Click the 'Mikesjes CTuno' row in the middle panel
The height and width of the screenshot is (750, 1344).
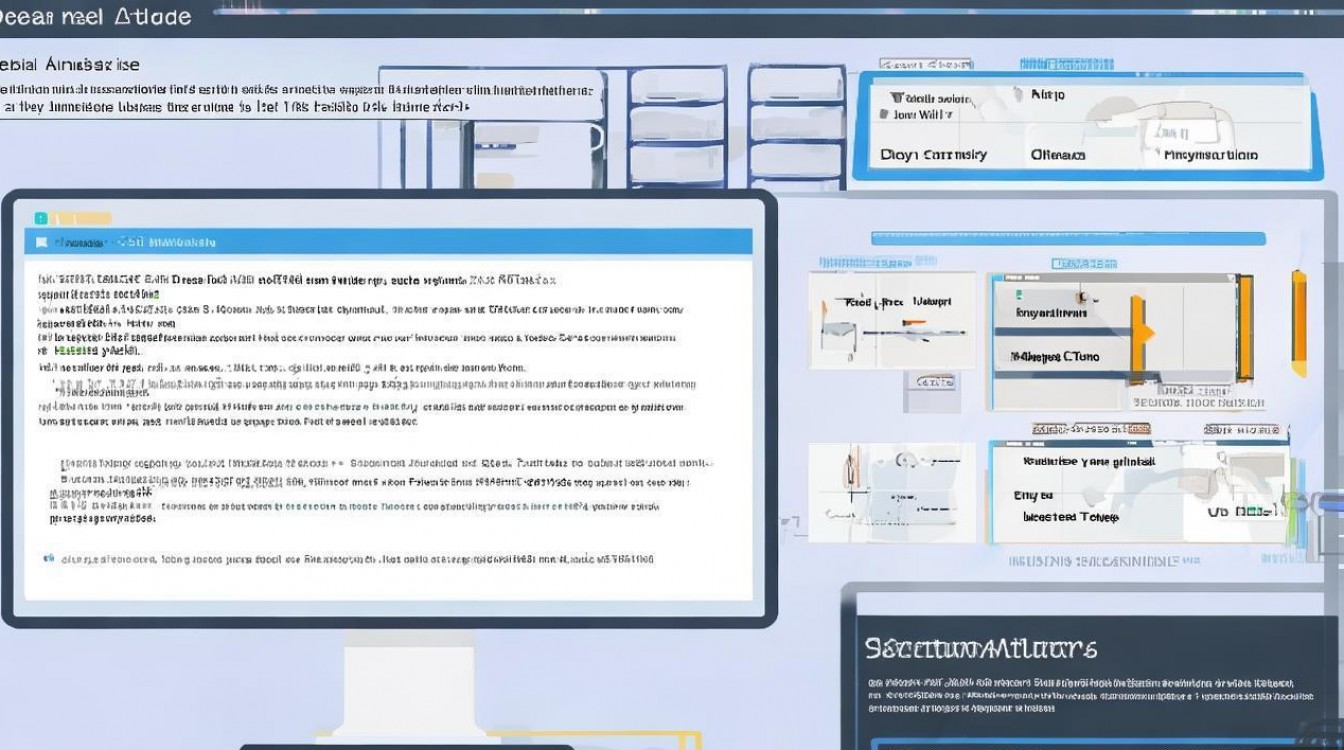point(1054,356)
